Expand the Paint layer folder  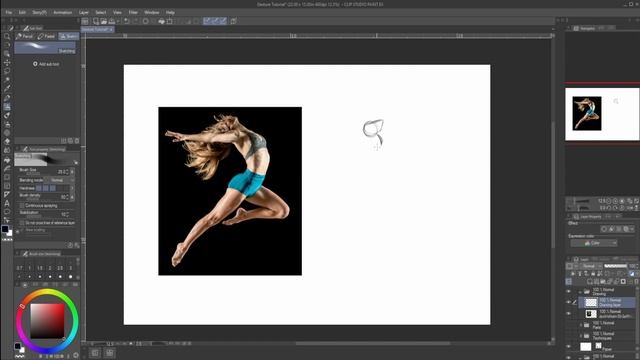pyautogui.click(x=581, y=325)
